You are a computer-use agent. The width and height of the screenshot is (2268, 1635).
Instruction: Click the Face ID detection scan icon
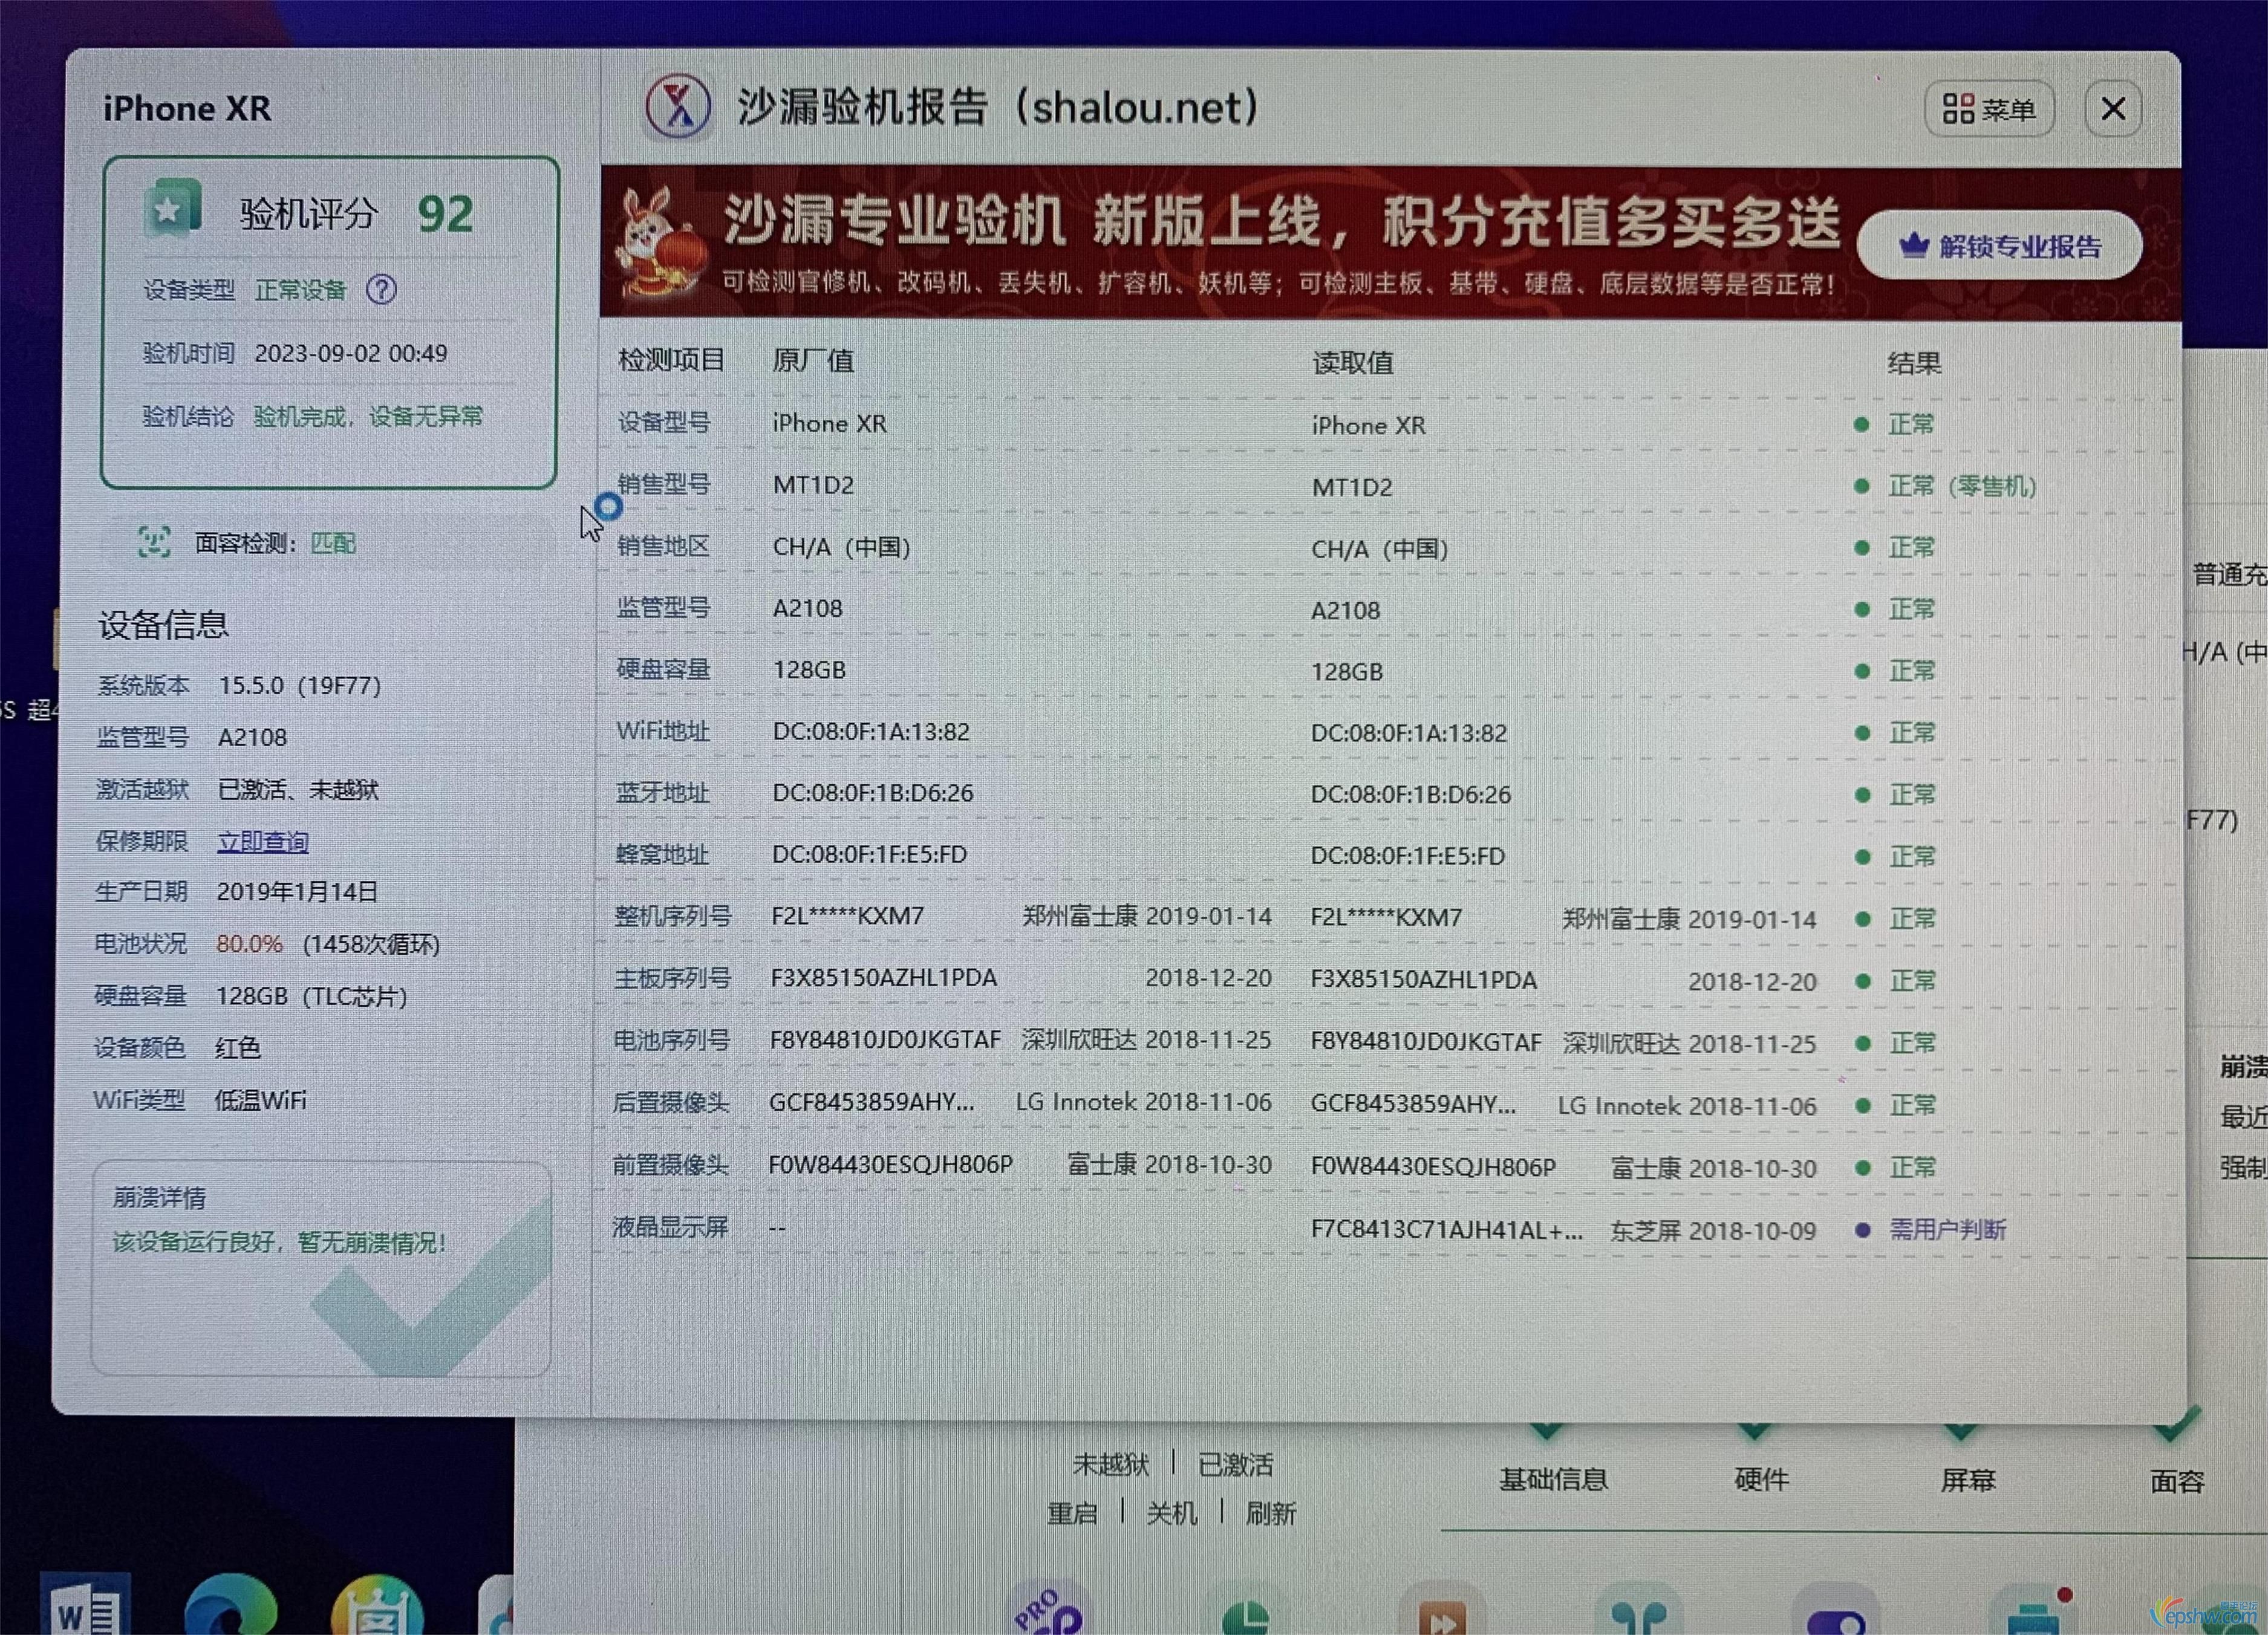(154, 542)
